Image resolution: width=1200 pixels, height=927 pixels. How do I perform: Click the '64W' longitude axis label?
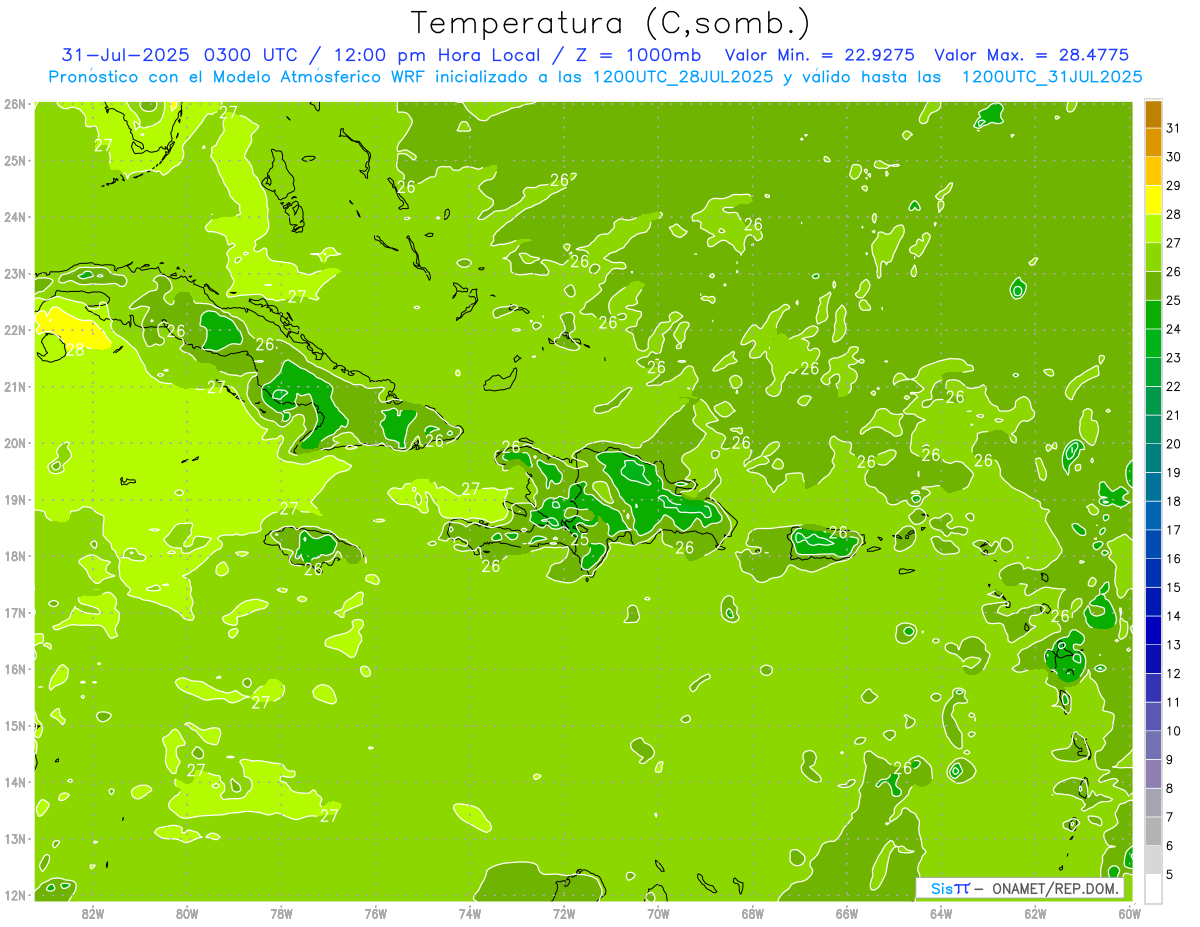[941, 913]
